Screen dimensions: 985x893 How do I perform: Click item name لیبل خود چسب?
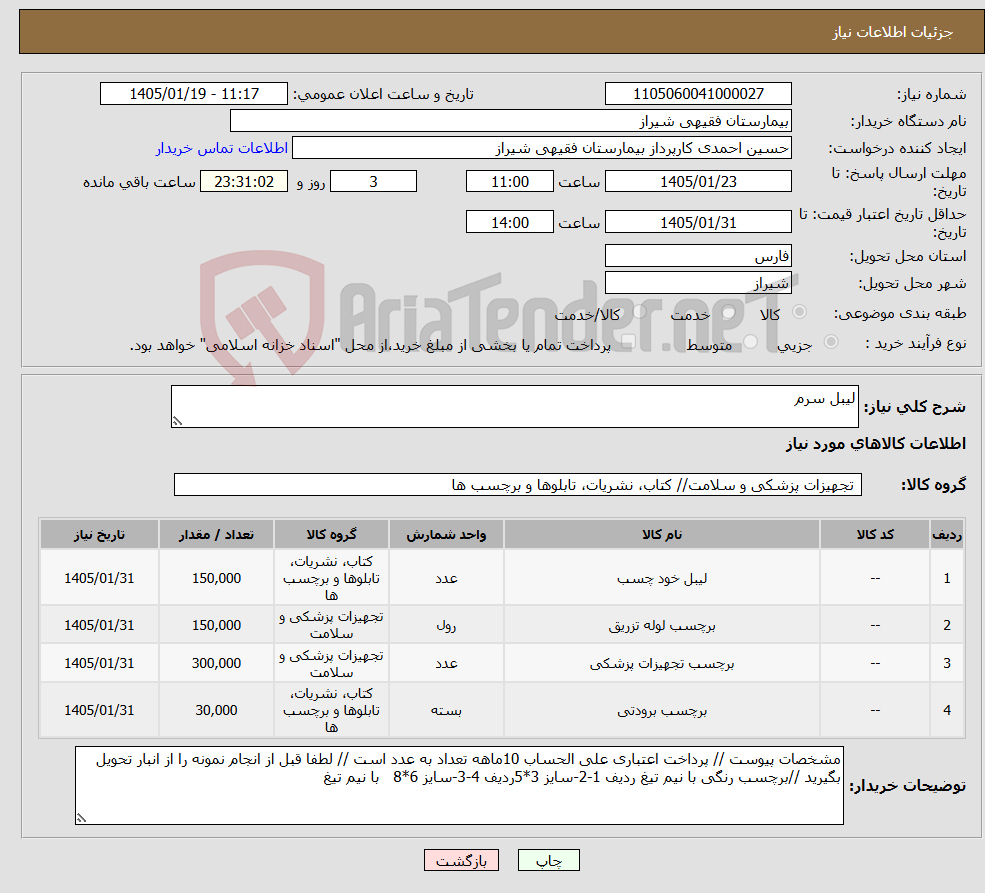pos(661,578)
